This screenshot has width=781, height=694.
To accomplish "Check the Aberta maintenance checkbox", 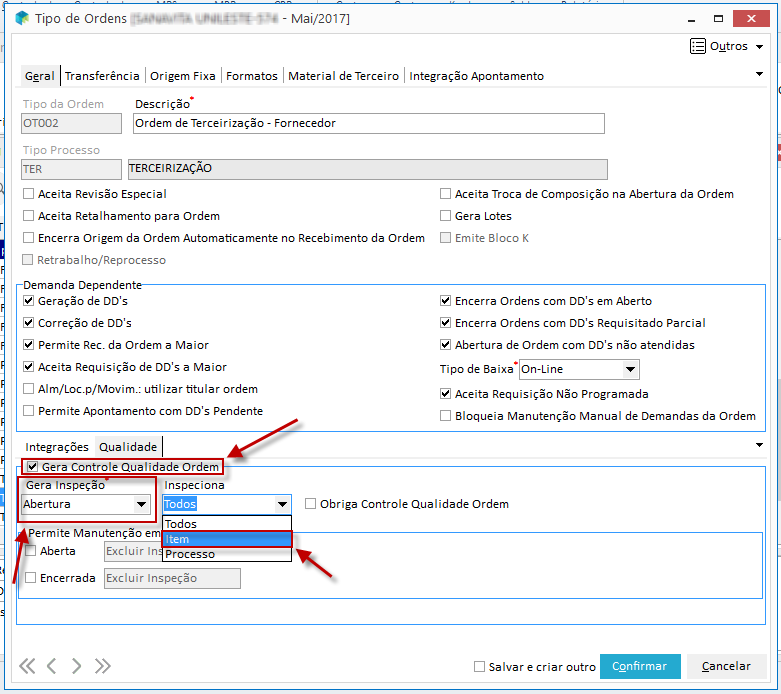I will pyautogui.click(x=30, y=551).
